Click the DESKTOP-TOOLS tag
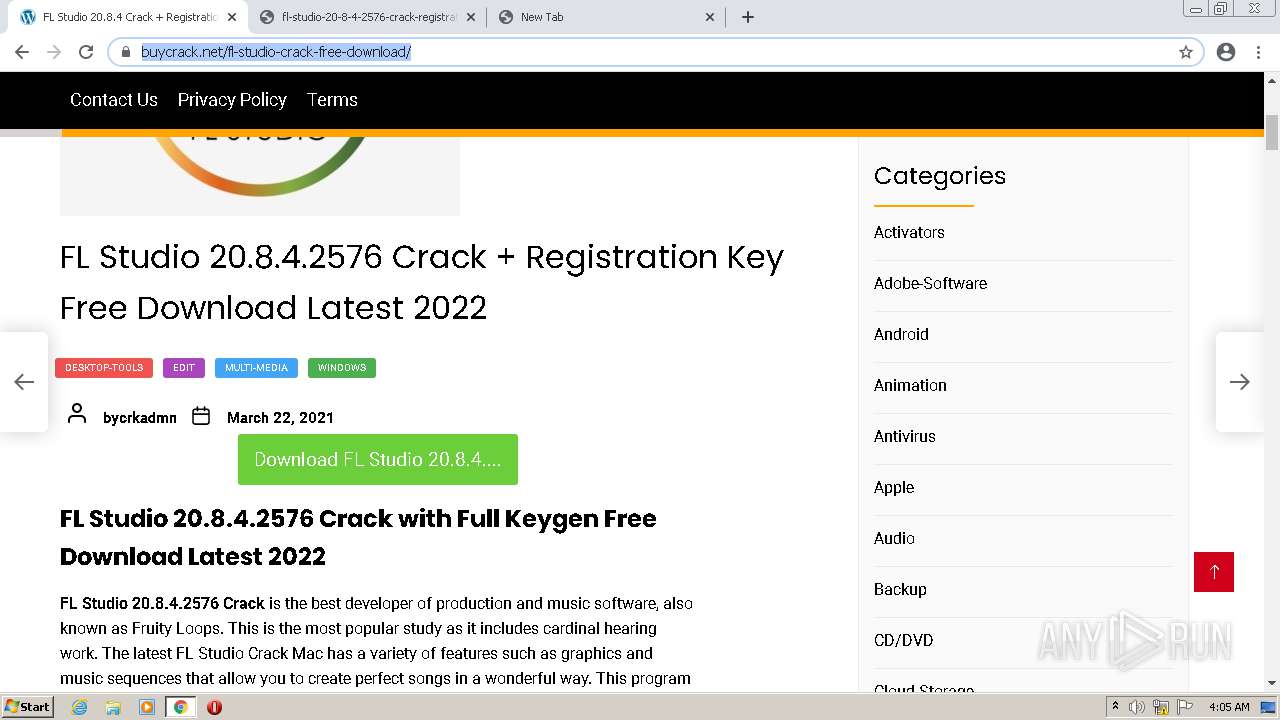The height and width of the screenshot is (720, 1280). pyautogui.click(x=104, y=368)
